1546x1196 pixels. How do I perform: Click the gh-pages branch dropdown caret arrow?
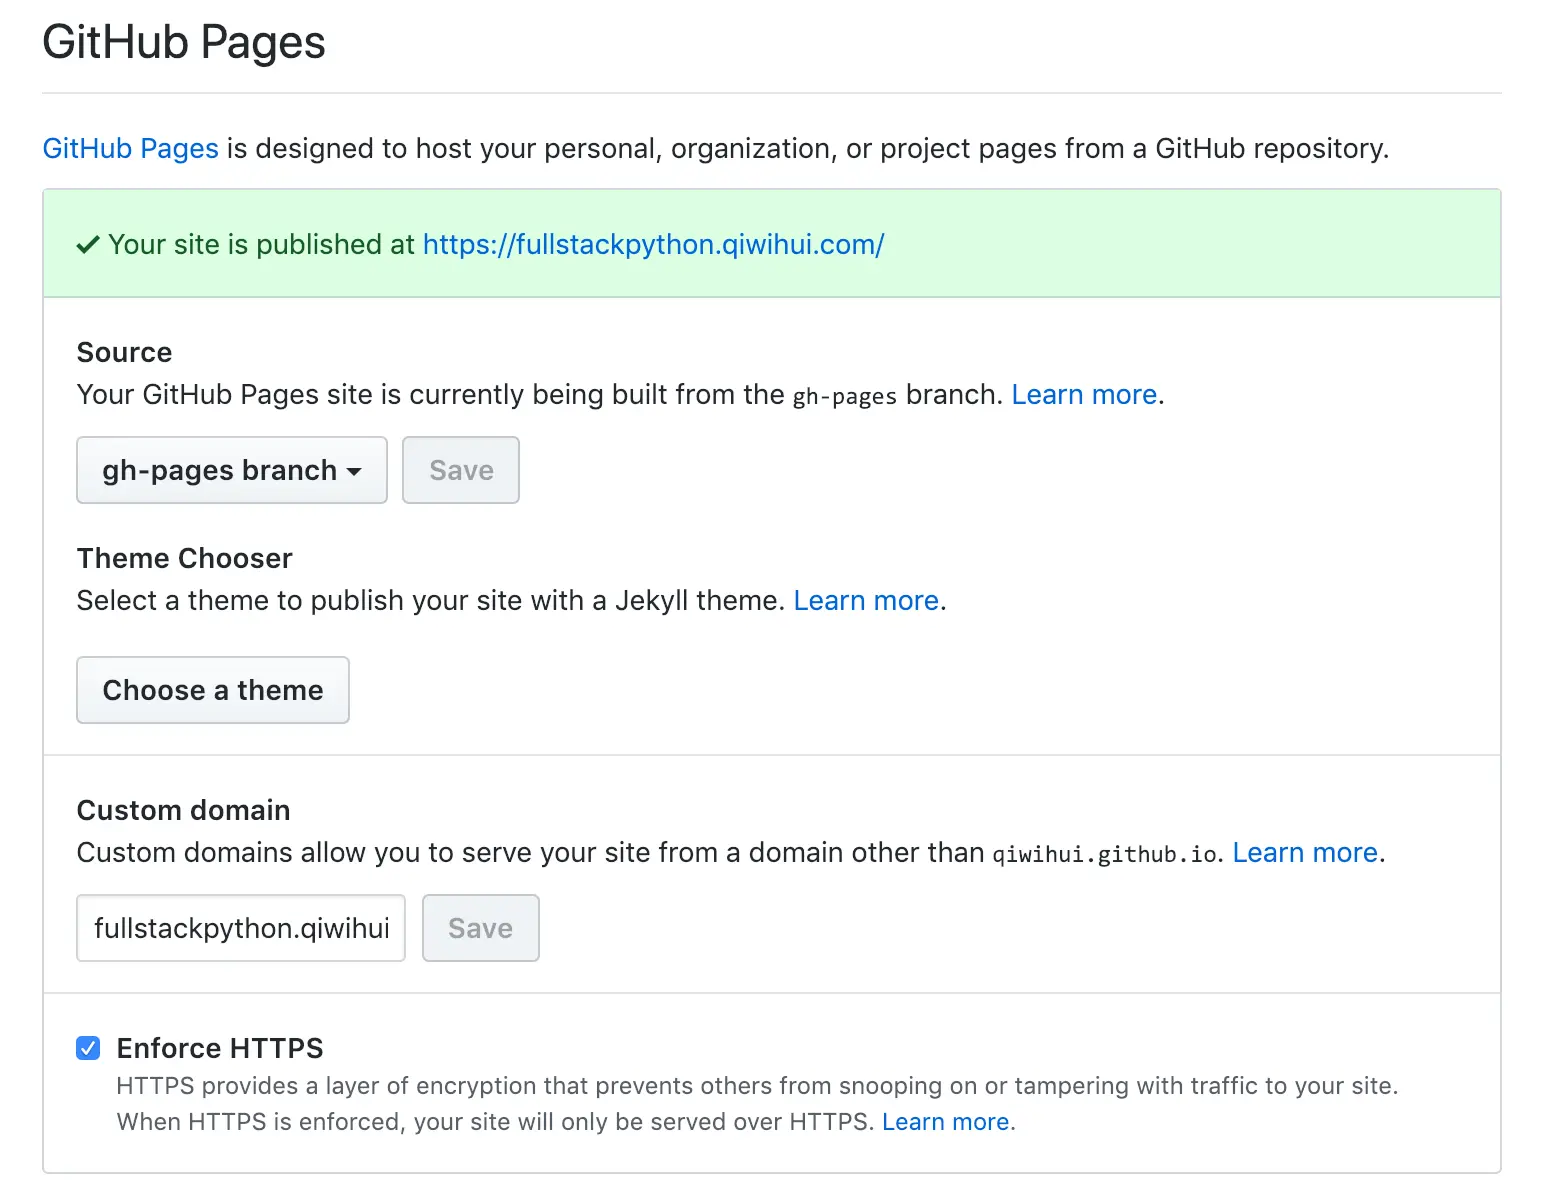(354, 471)
